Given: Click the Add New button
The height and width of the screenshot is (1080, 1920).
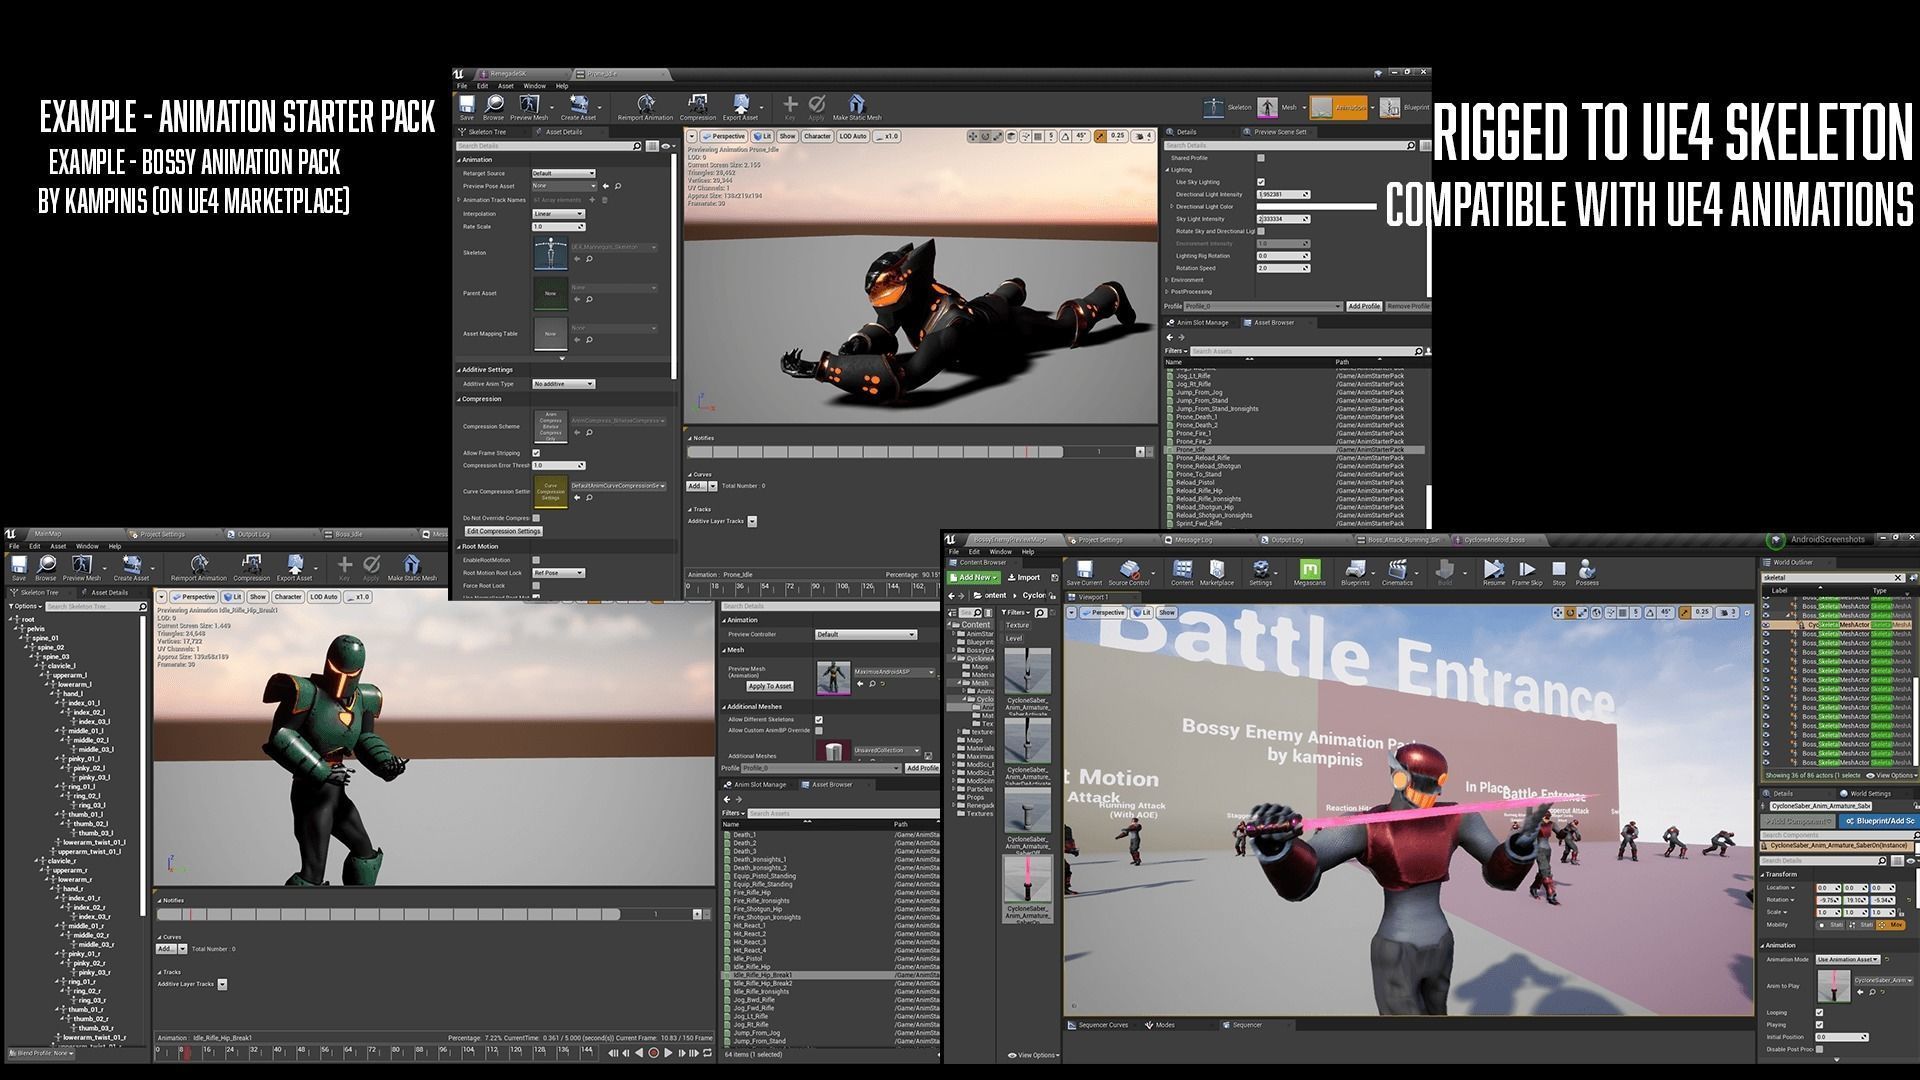Looking at the screenshot, I should (974, 577).
